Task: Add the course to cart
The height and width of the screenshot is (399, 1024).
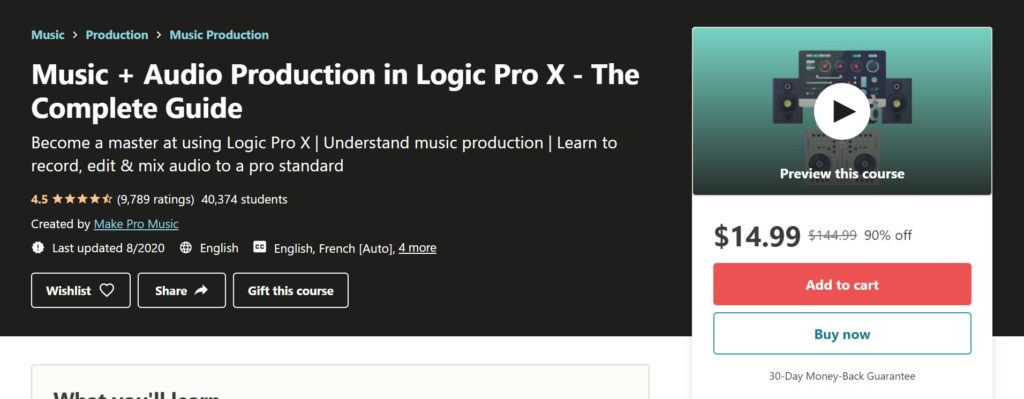Action: click(842, 284)
